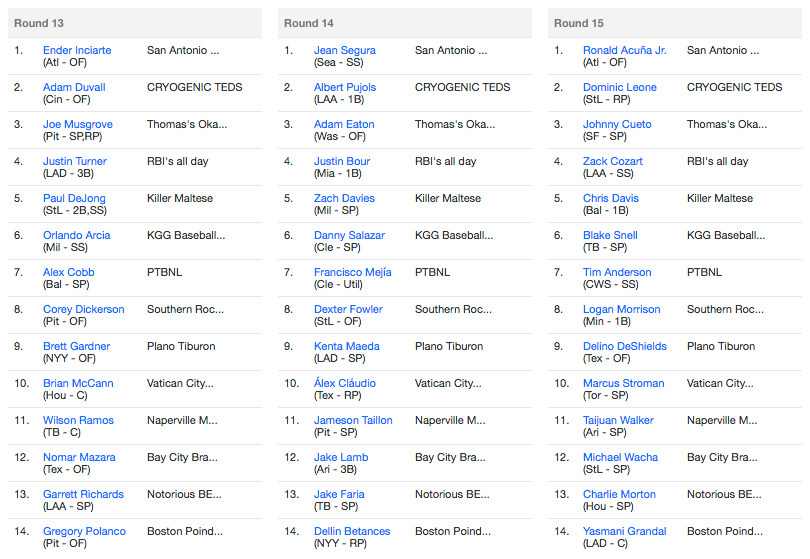Open Dellin Betances player page
Screen dimensions: 810x559
(352, 532)
